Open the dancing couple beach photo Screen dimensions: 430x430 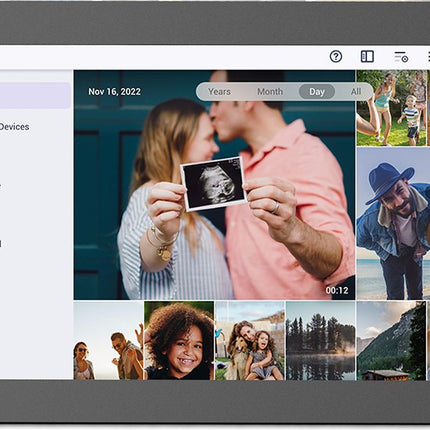[x=108, y=340]
